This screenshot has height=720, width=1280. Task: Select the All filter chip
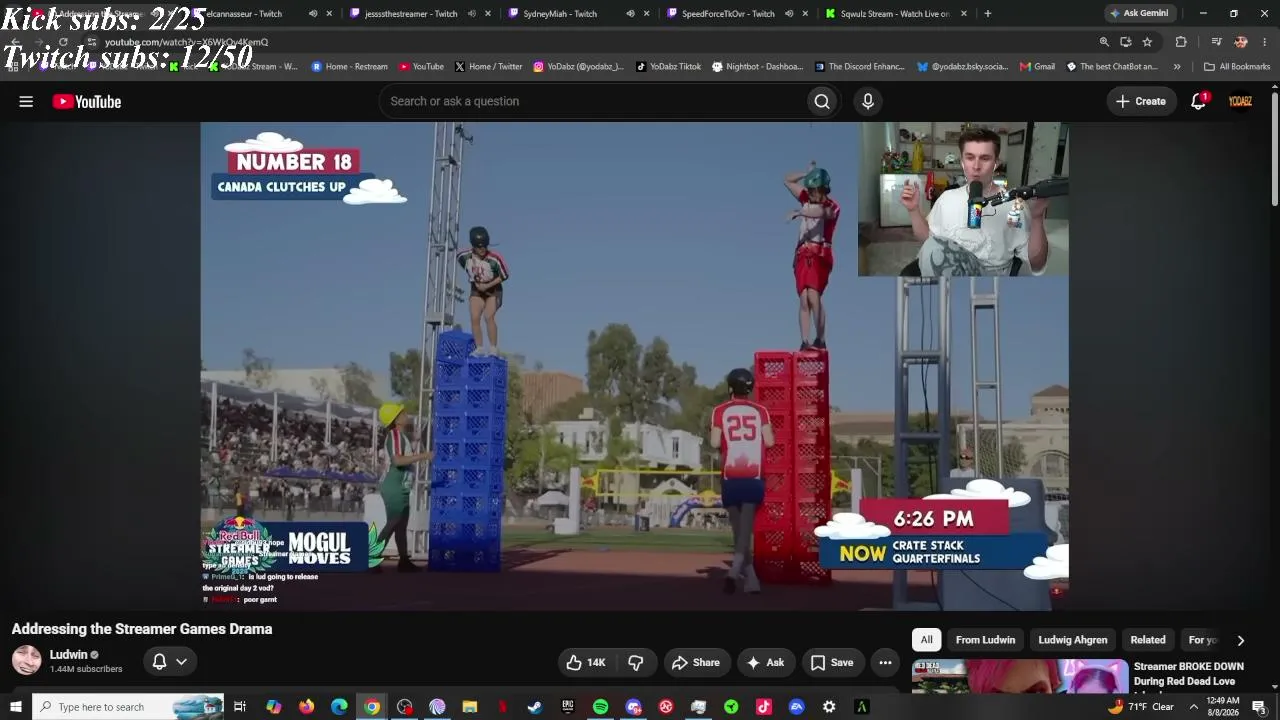(927, 640)
